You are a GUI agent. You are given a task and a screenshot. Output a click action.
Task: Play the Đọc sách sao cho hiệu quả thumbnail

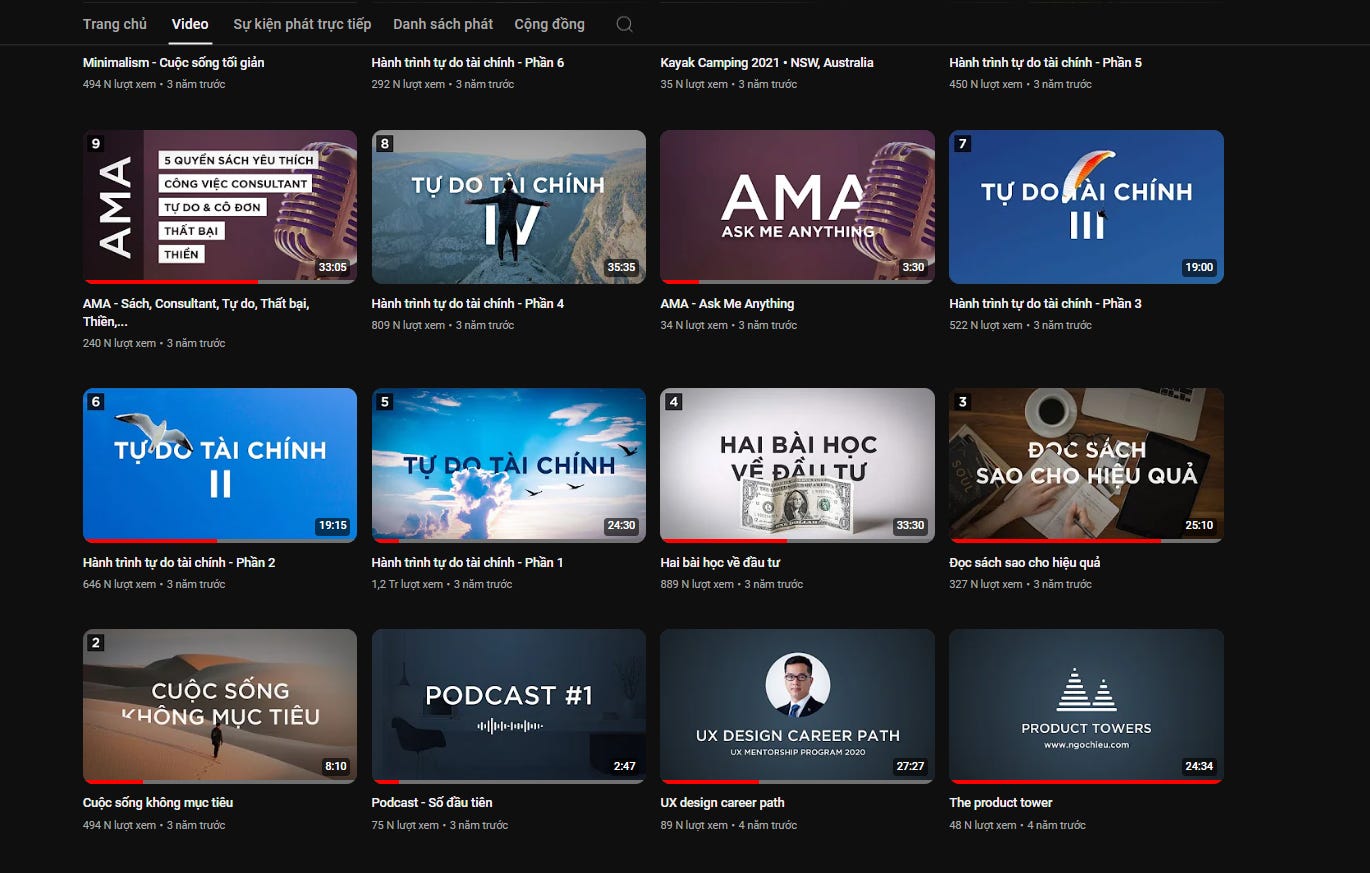[x=1086, y=465]
